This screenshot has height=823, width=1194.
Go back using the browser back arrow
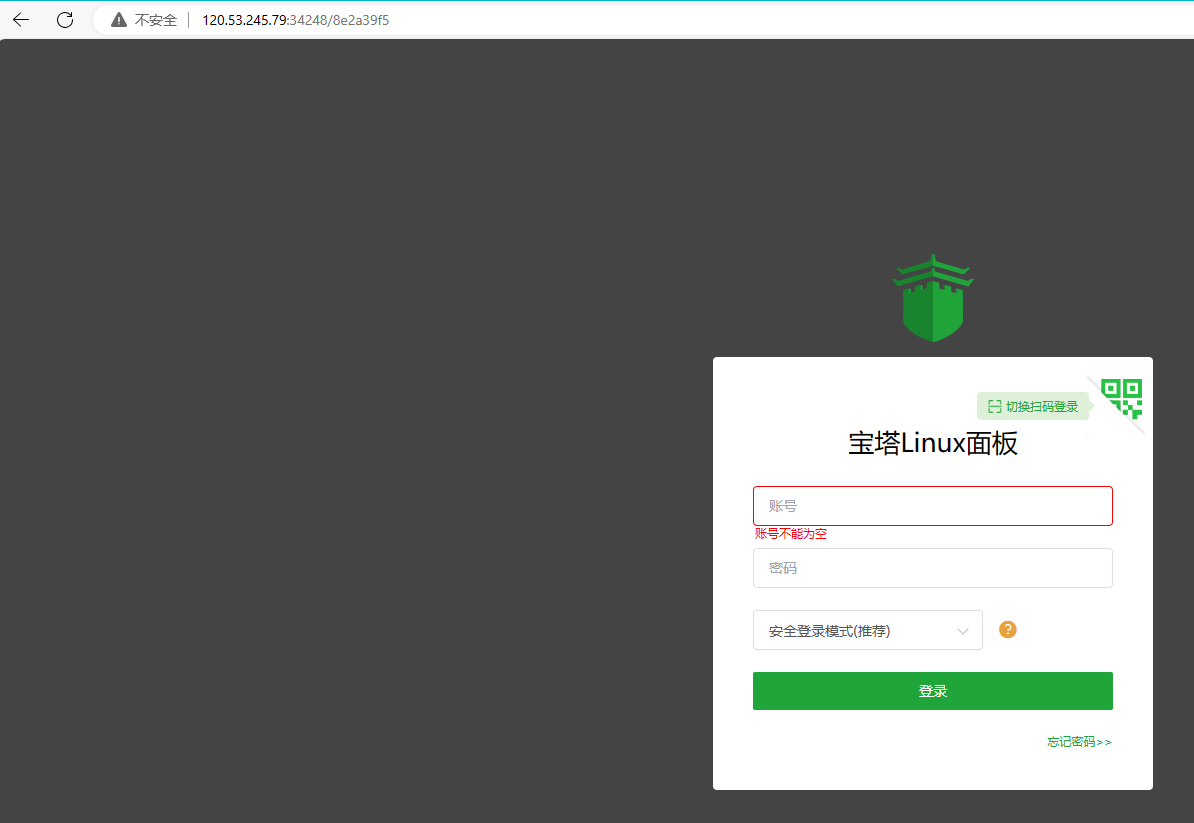click(x=21, y=20)
